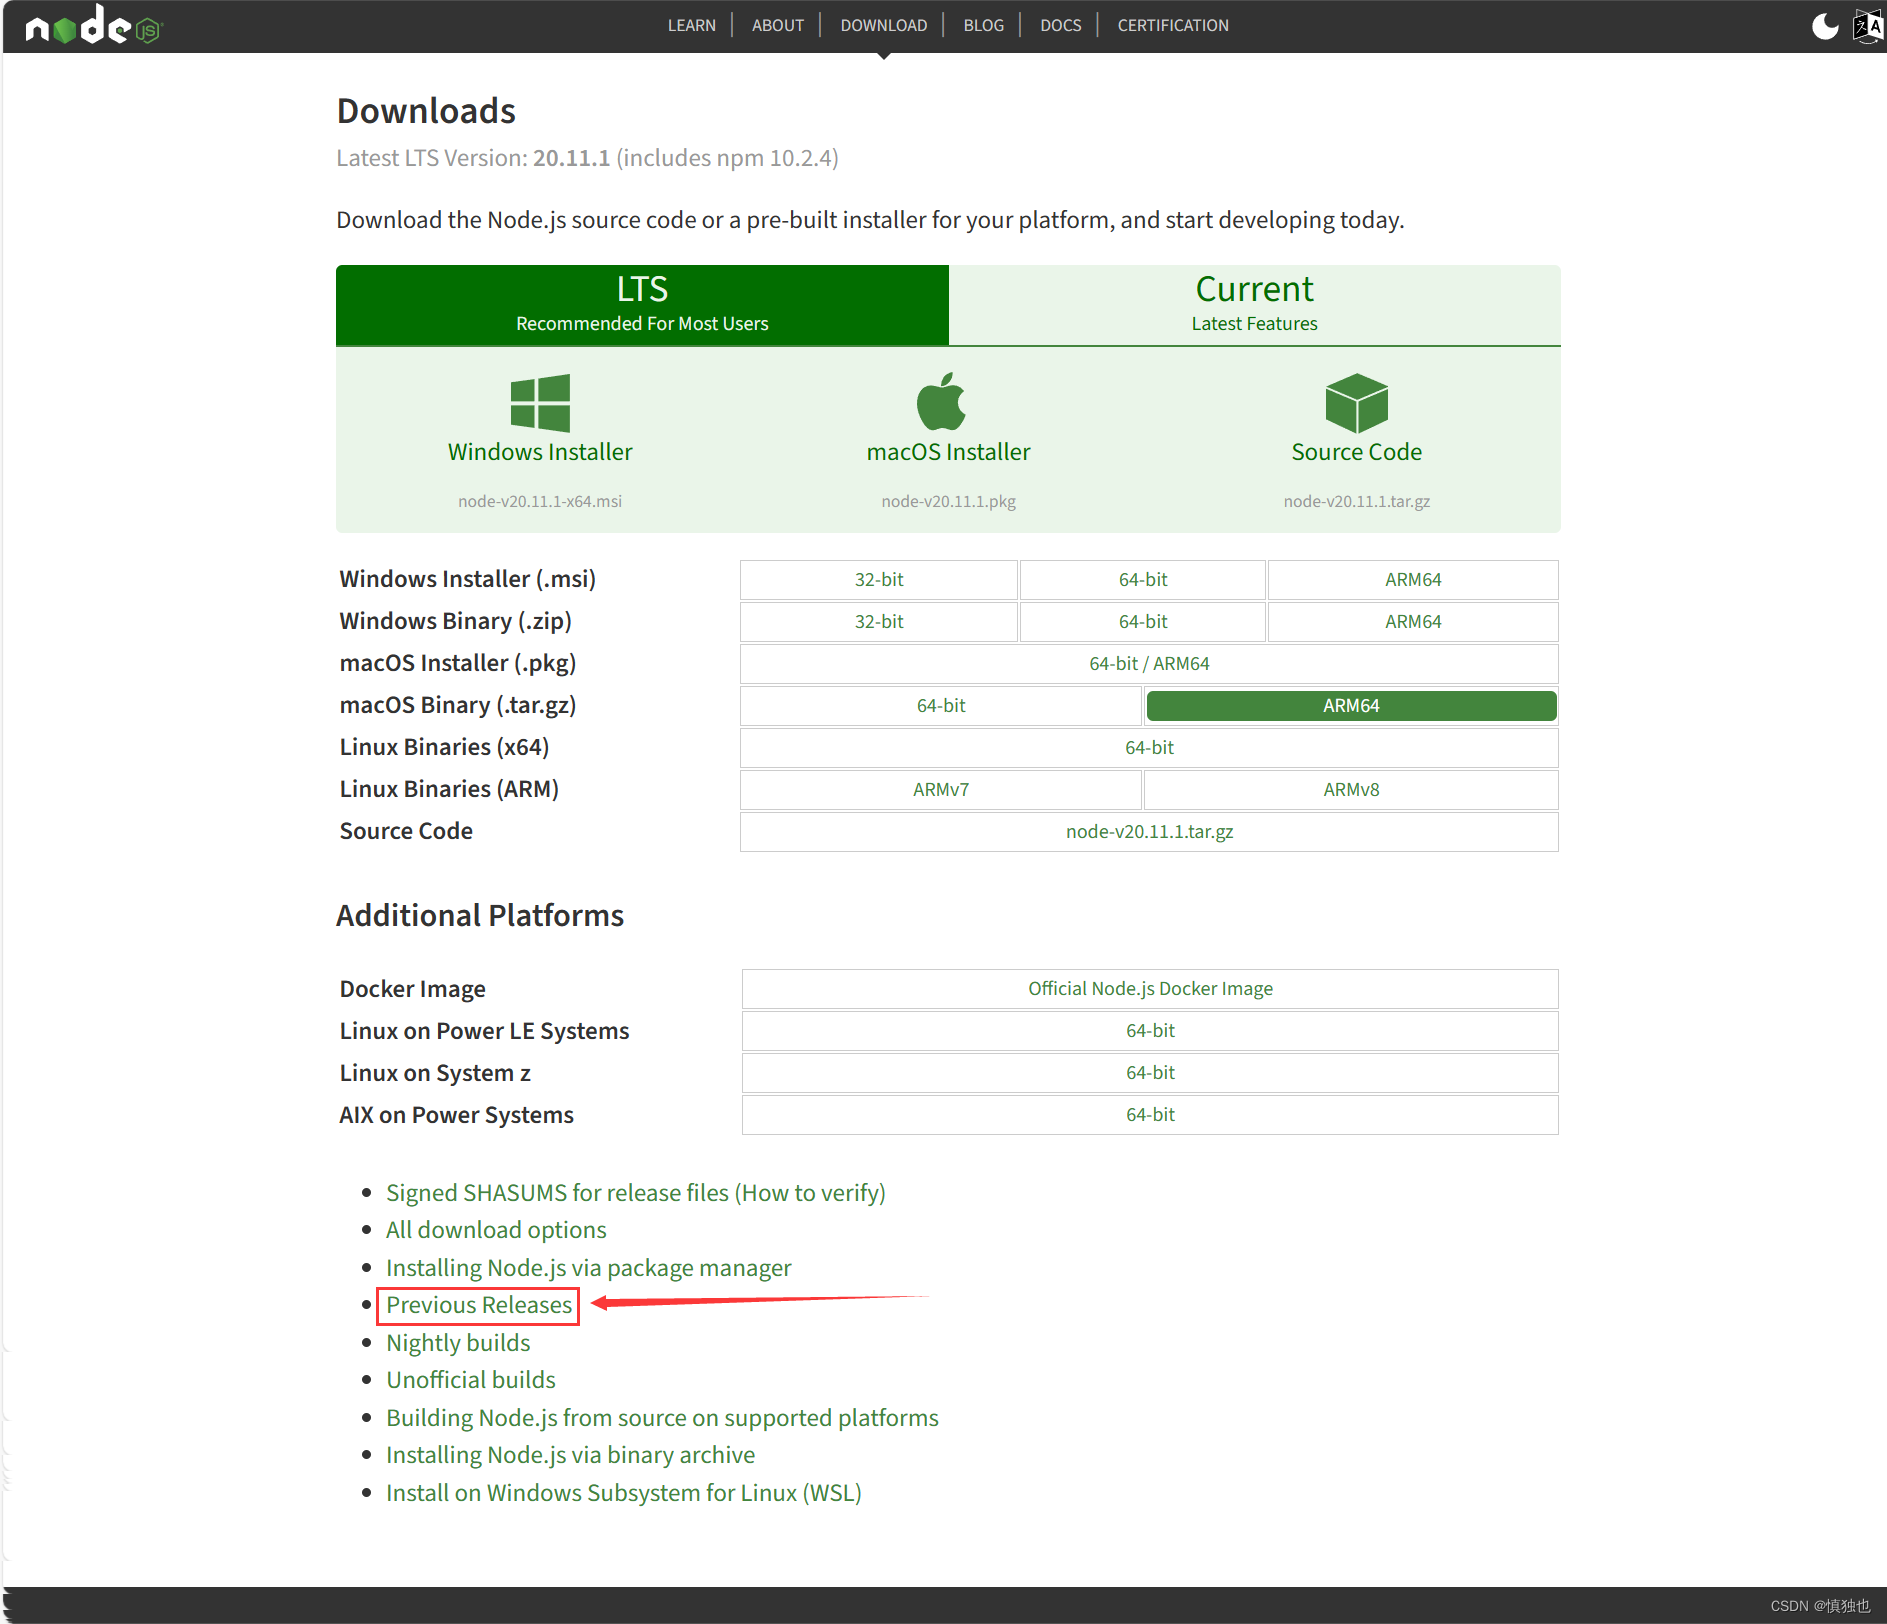Click the Windows Installer link text
Image resolution: width=1887 pixels, height=1624 pixels.
click(x=540, y=452)
